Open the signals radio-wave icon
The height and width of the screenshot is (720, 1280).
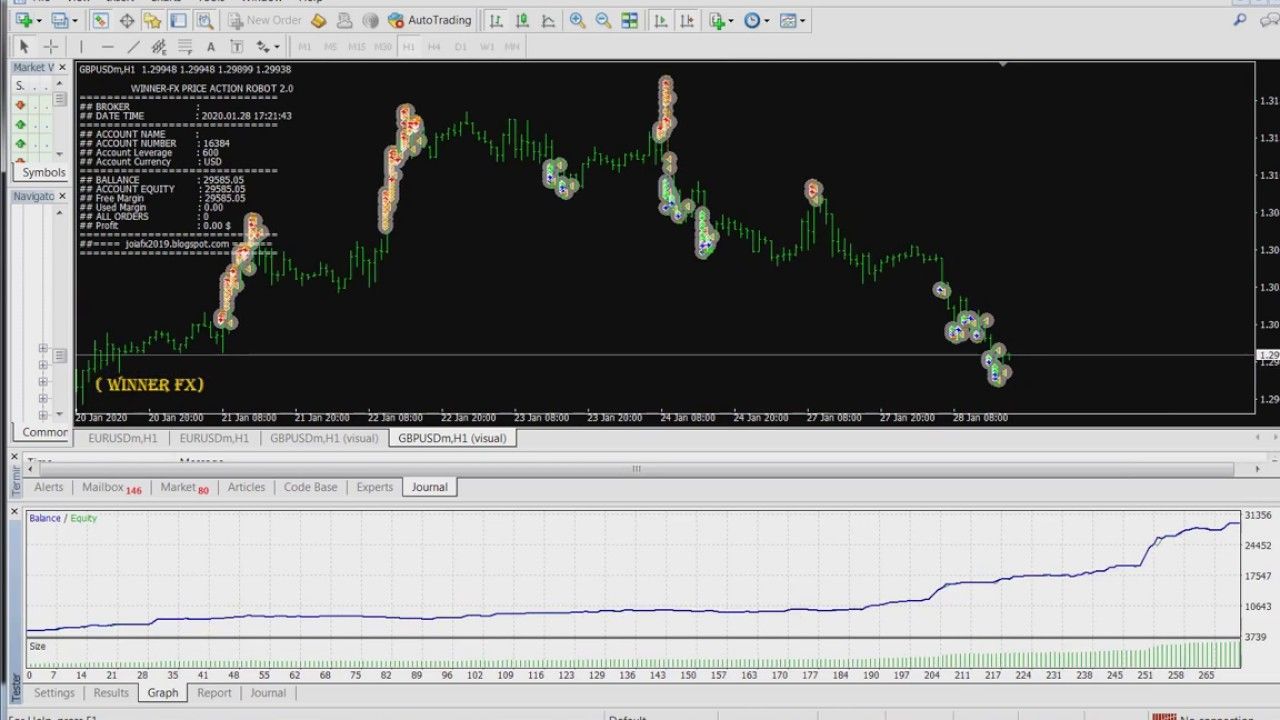click(x=370, y=20)
